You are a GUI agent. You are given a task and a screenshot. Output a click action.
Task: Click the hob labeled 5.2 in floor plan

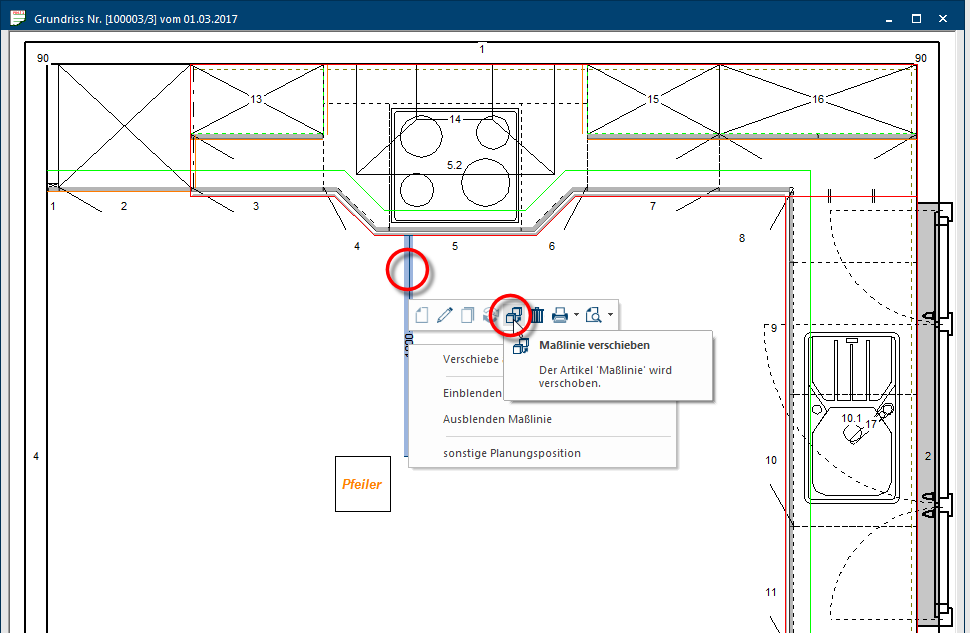455,165
